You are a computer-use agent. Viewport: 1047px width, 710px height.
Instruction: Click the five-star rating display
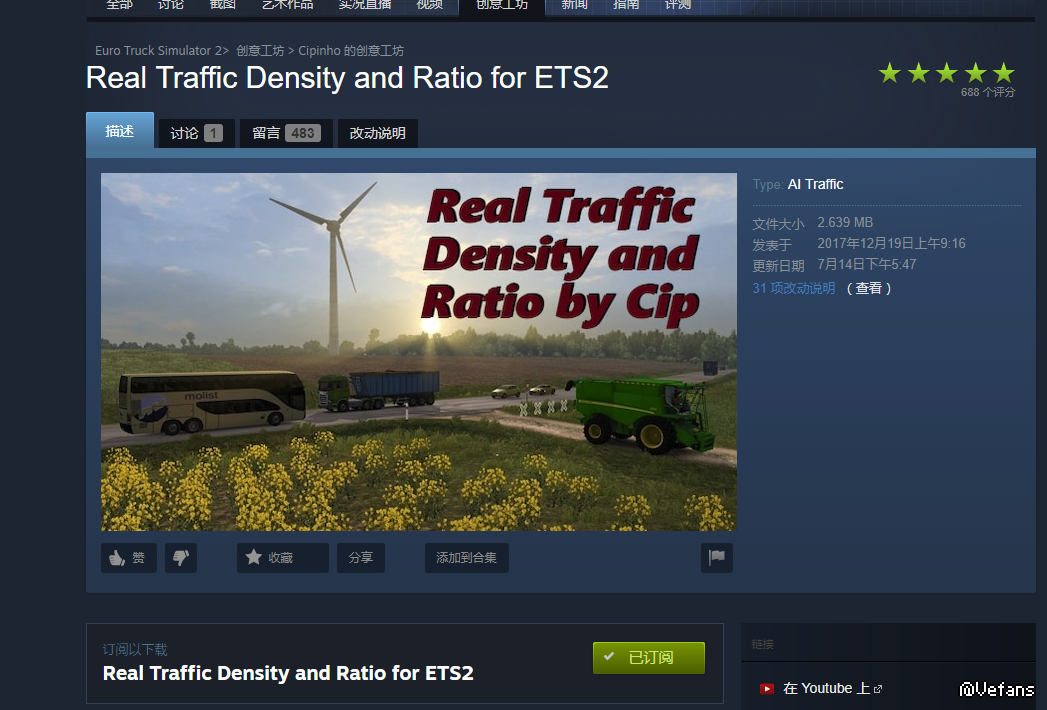pos(947,73)
